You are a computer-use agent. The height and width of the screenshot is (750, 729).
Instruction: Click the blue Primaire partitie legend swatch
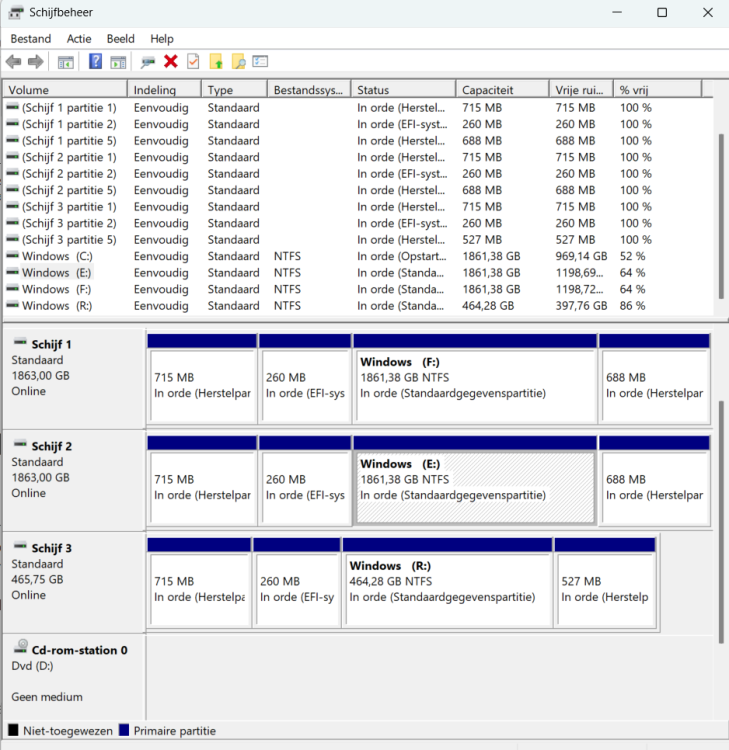pyautogui.click(x=125, y=731)
